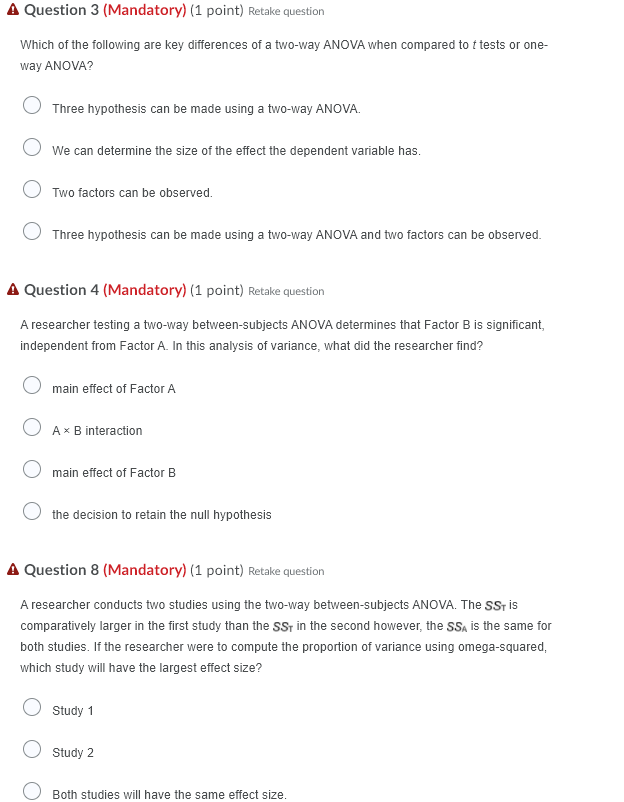Select the combined three-hypothesis and two-factors answer
This screenshot has height=802, width=624.
tap(31, 230)
